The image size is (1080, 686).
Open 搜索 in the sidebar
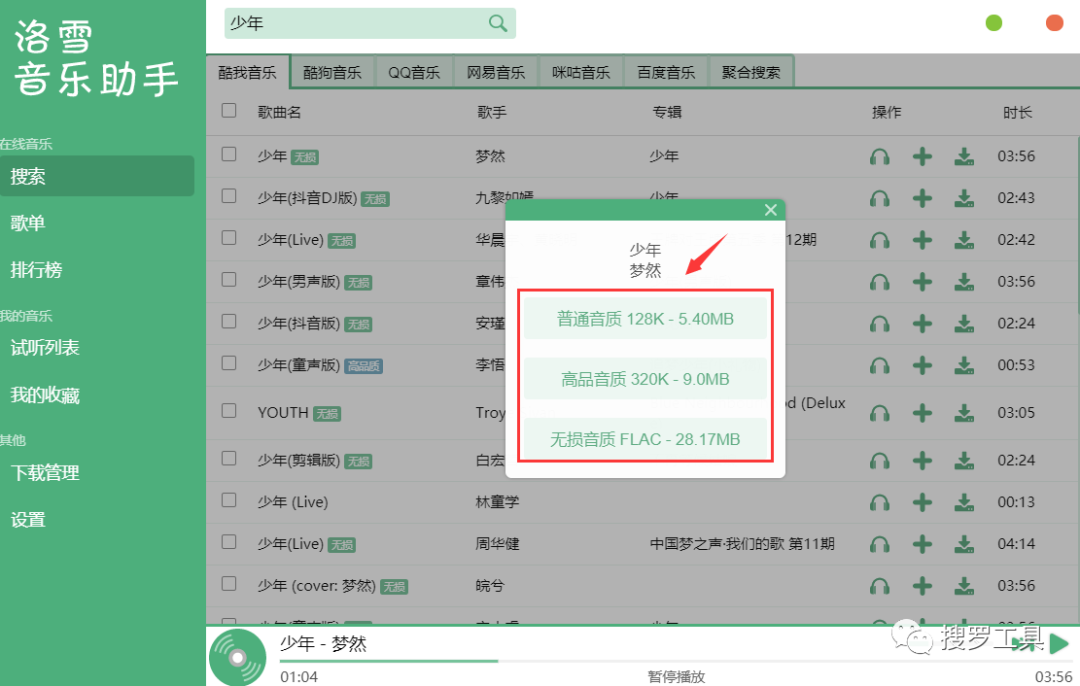[x=97, y=176]
